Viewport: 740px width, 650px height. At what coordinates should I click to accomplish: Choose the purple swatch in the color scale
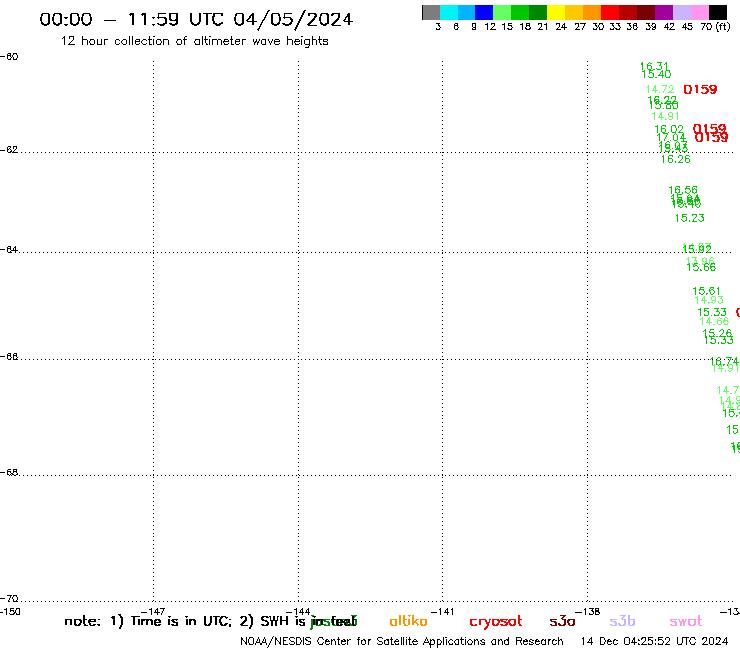[664, 12]
